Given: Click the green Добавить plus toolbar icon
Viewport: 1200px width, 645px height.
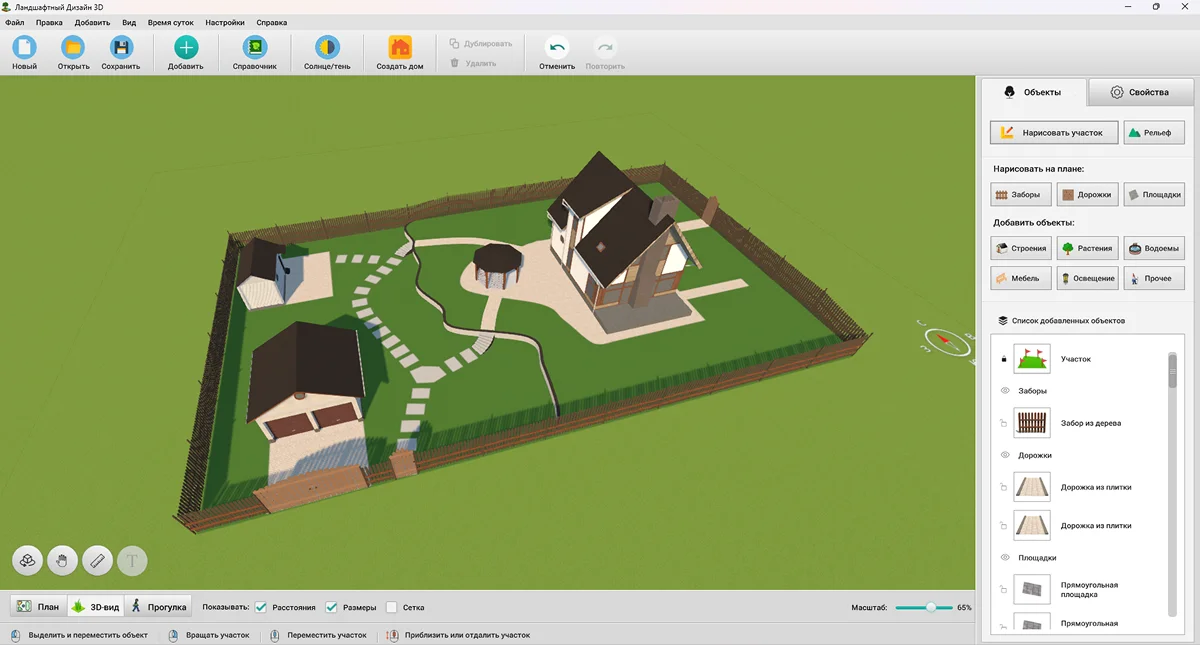Looking at the screenshot, I should tap(186, 47).
